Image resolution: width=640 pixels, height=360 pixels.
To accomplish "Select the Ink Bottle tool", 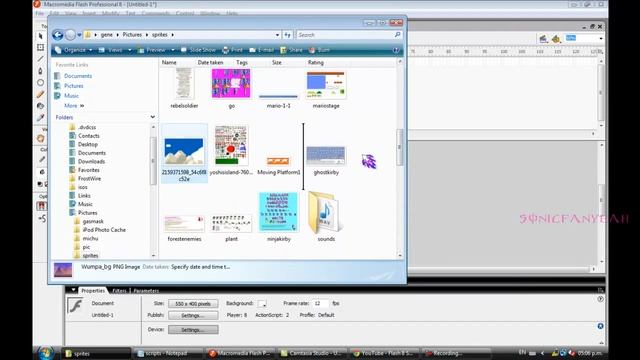I will coord(40,106).
